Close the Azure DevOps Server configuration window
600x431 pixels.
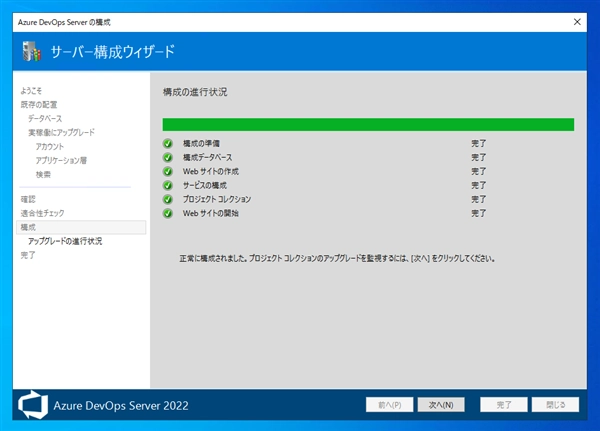click(x=577, y=22)
